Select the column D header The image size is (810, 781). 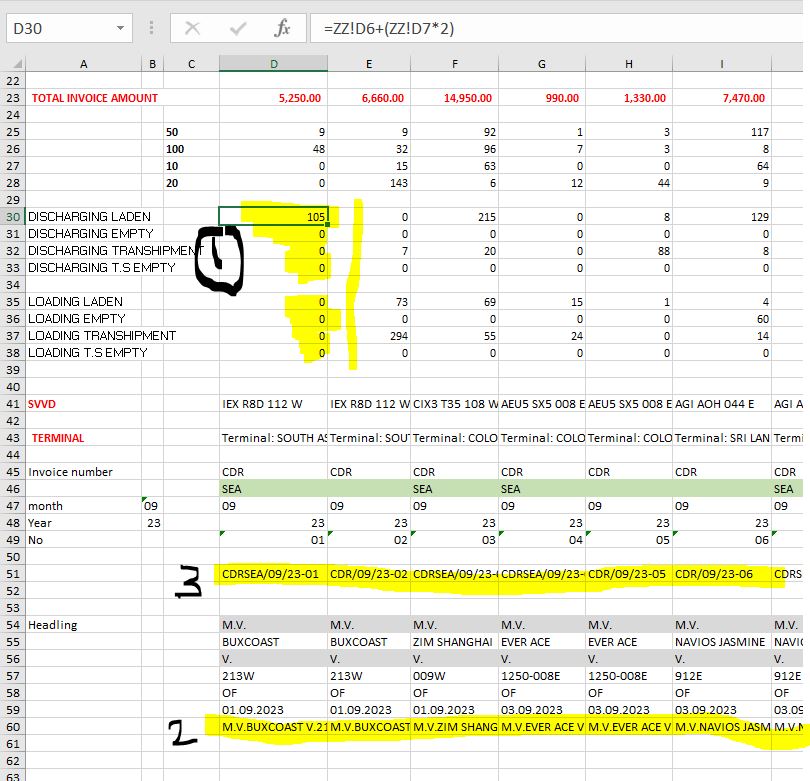coord(273,64)
